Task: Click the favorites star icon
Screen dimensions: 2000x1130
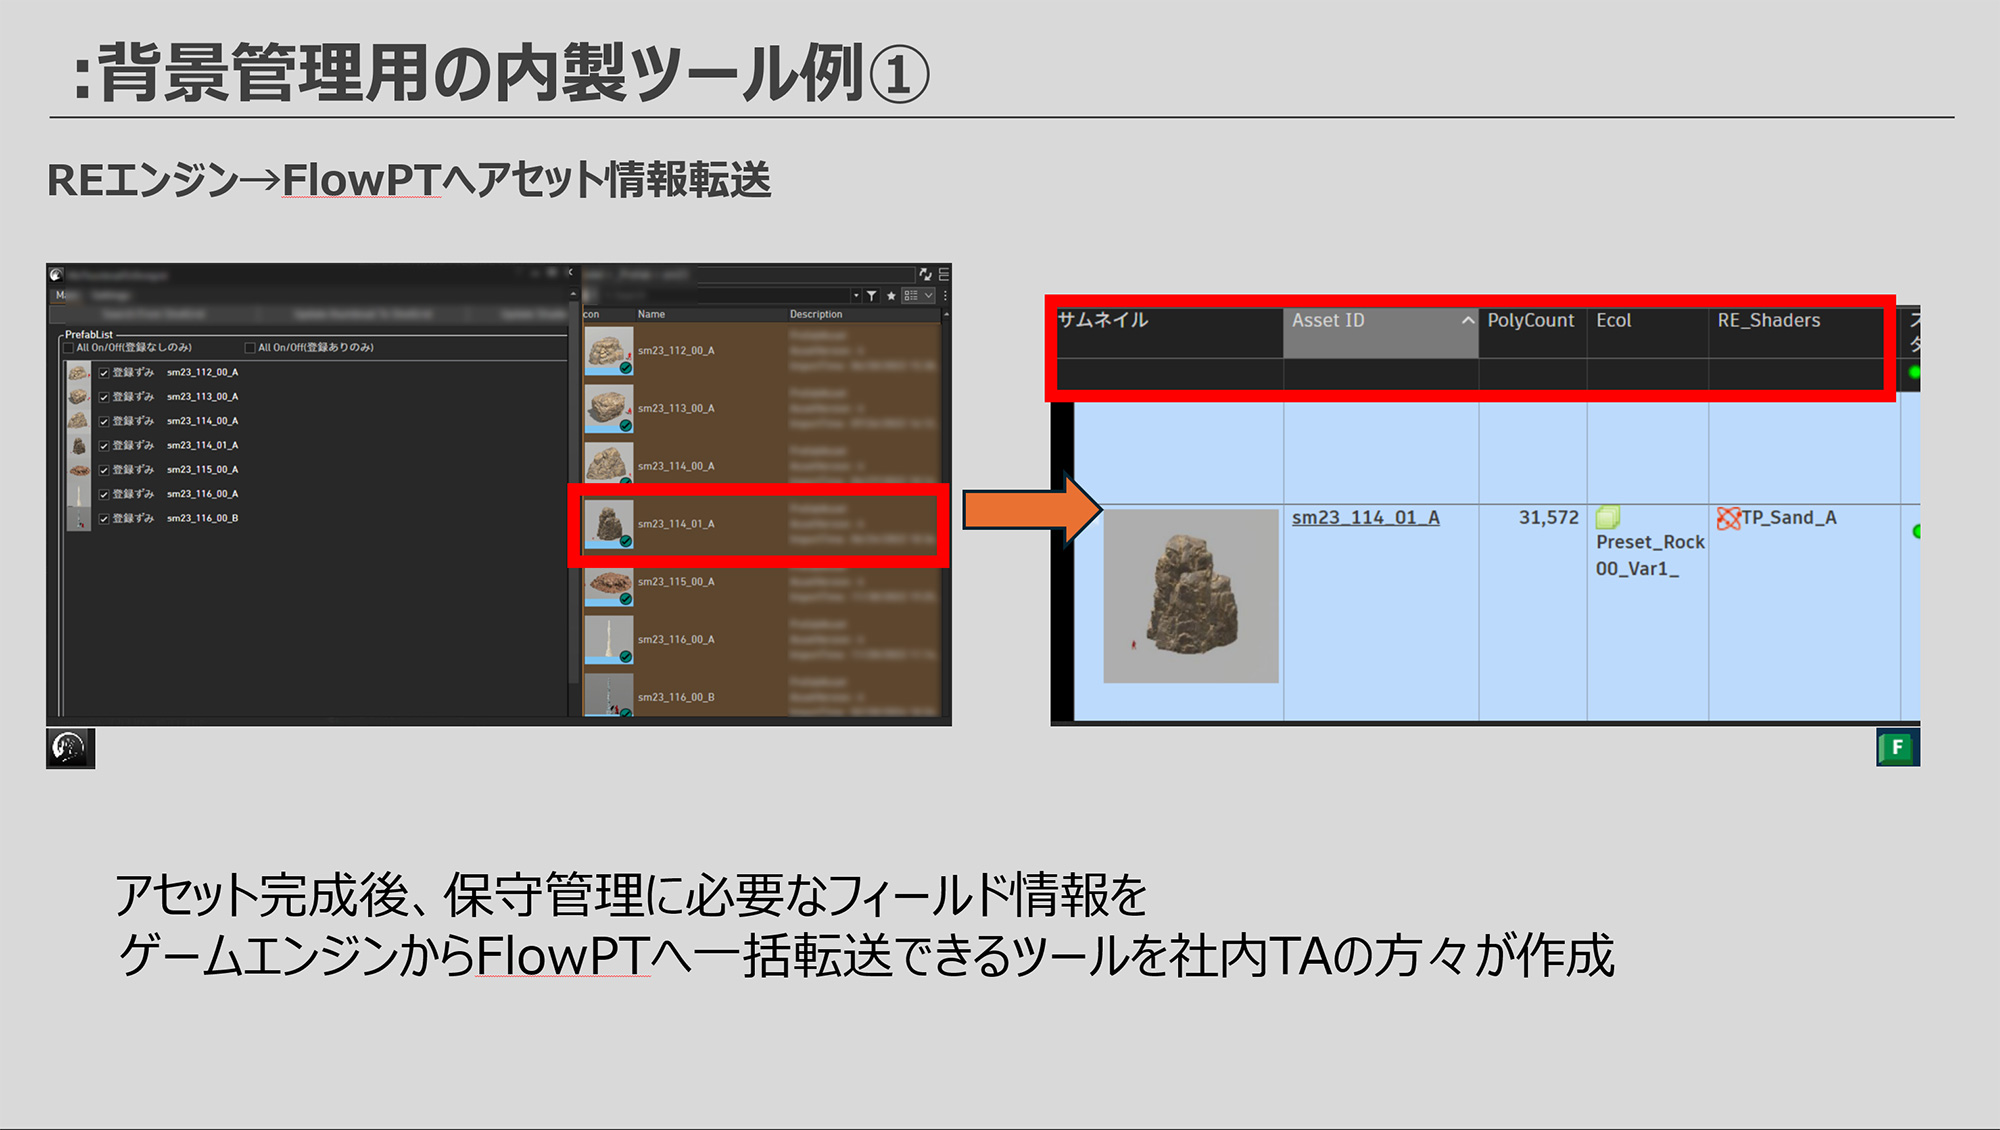Action: [x=891, y=297]
